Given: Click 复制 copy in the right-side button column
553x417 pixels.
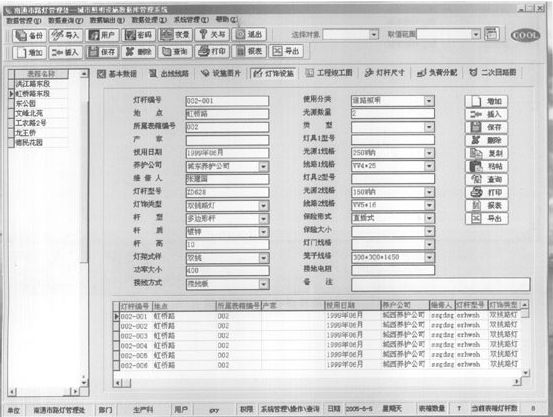Looking at the screenshot, I should (486, 153).
